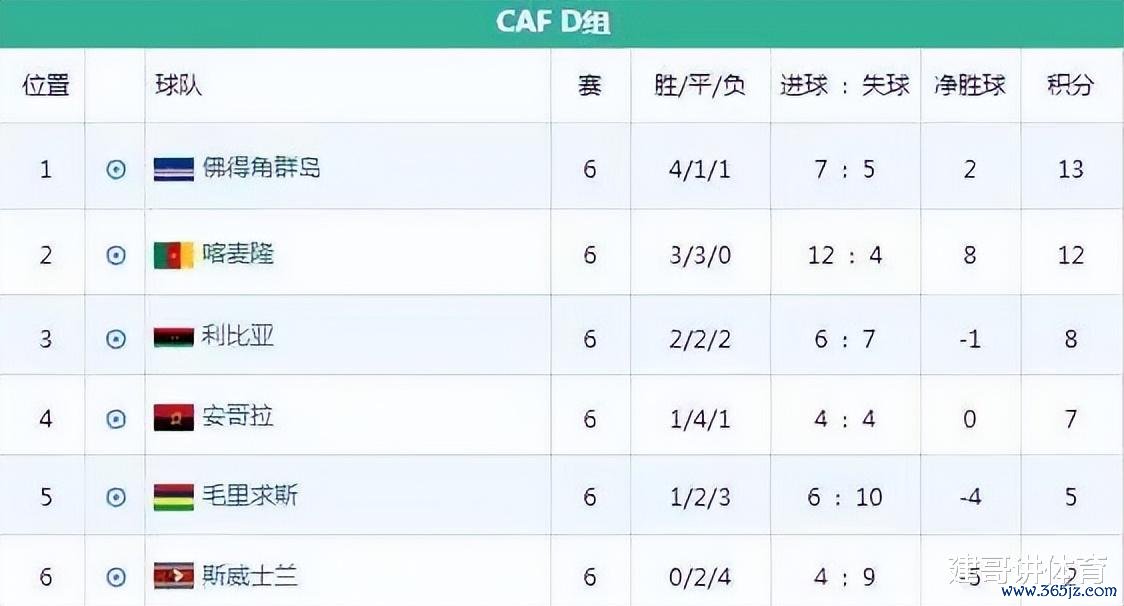Select the radio circle beside 佛得角群岛
Viewport: 1124px width, 606px height.
point(116,170)
